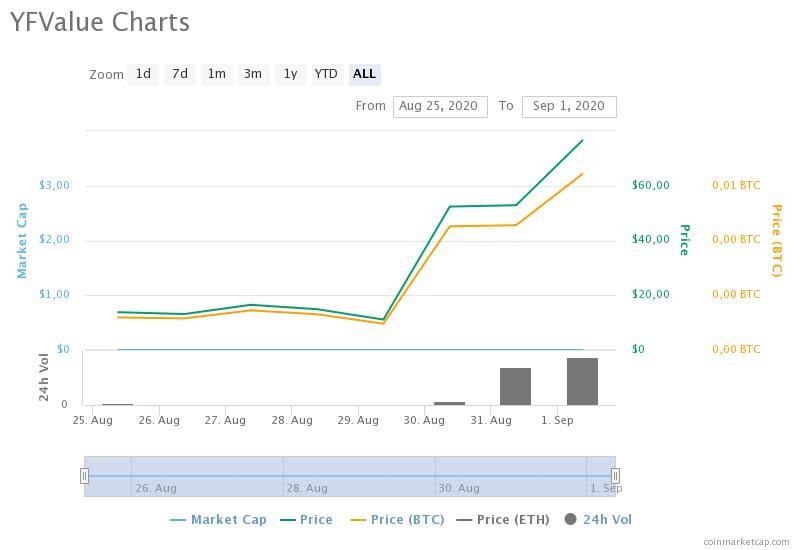This screenshot has width=800, height=550.
Task: Click the price line peak point
Action: (582, 140)
